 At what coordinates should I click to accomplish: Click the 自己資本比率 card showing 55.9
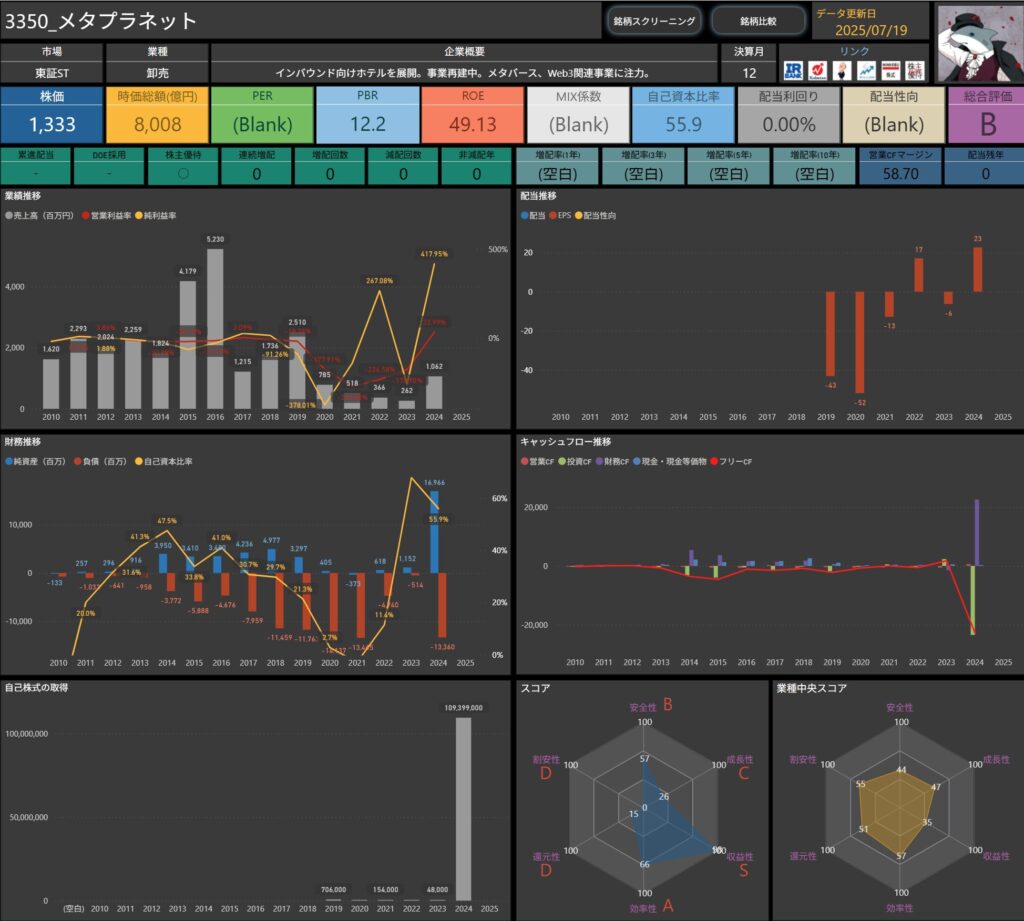684,114
